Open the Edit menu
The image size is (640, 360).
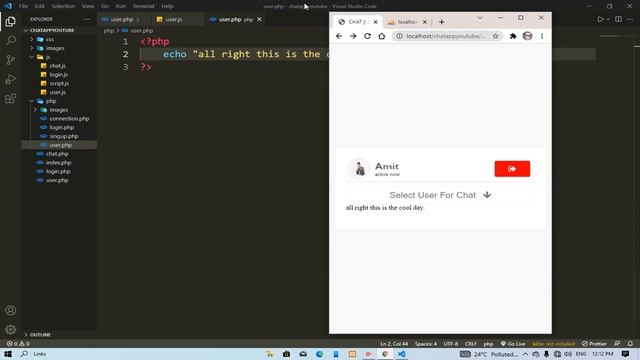pyautogui.click(x=40, y=6)
